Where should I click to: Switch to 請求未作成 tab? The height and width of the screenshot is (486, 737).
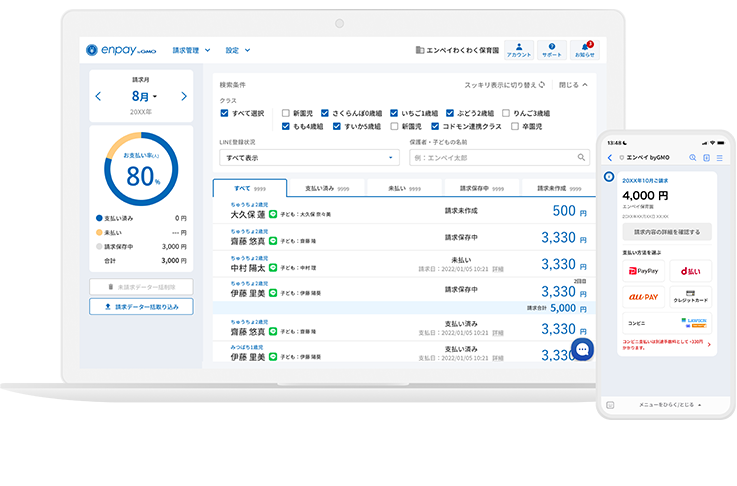[x=559, y=188]
